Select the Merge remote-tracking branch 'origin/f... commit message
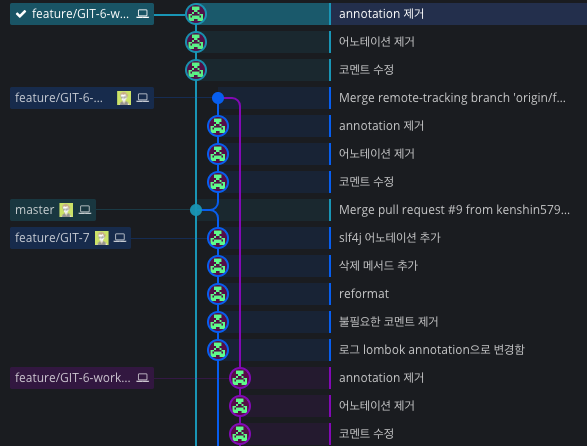This screenshot has width=587, height=446. (452, 98)
